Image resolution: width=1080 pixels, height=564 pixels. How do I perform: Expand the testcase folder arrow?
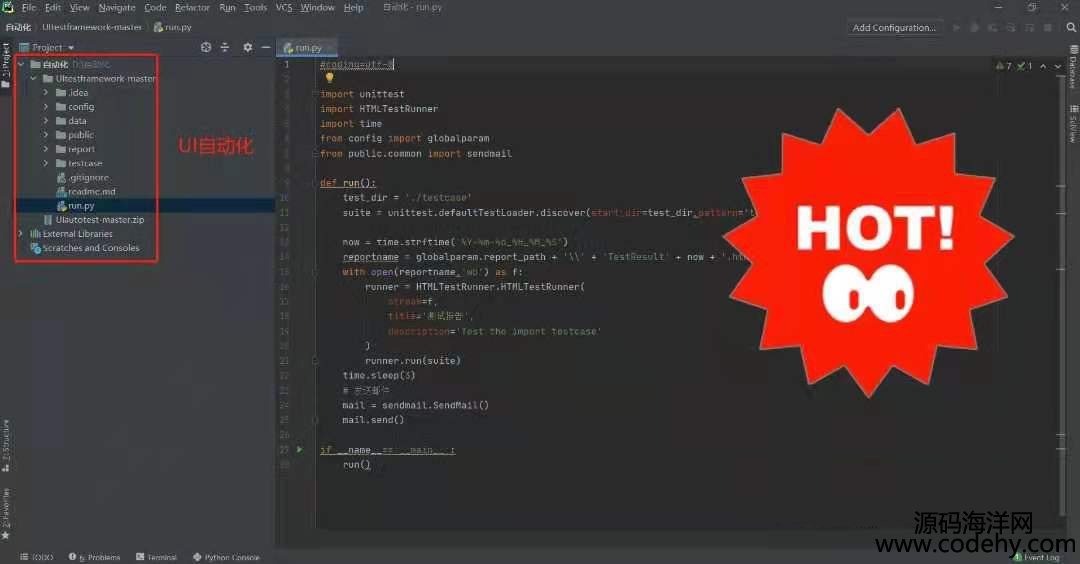46,163
